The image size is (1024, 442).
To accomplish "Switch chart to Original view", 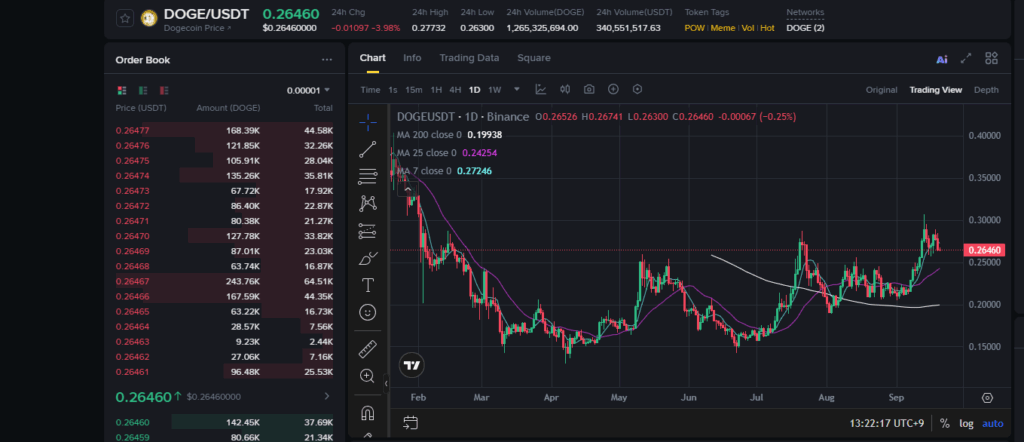I will point(881,90).
